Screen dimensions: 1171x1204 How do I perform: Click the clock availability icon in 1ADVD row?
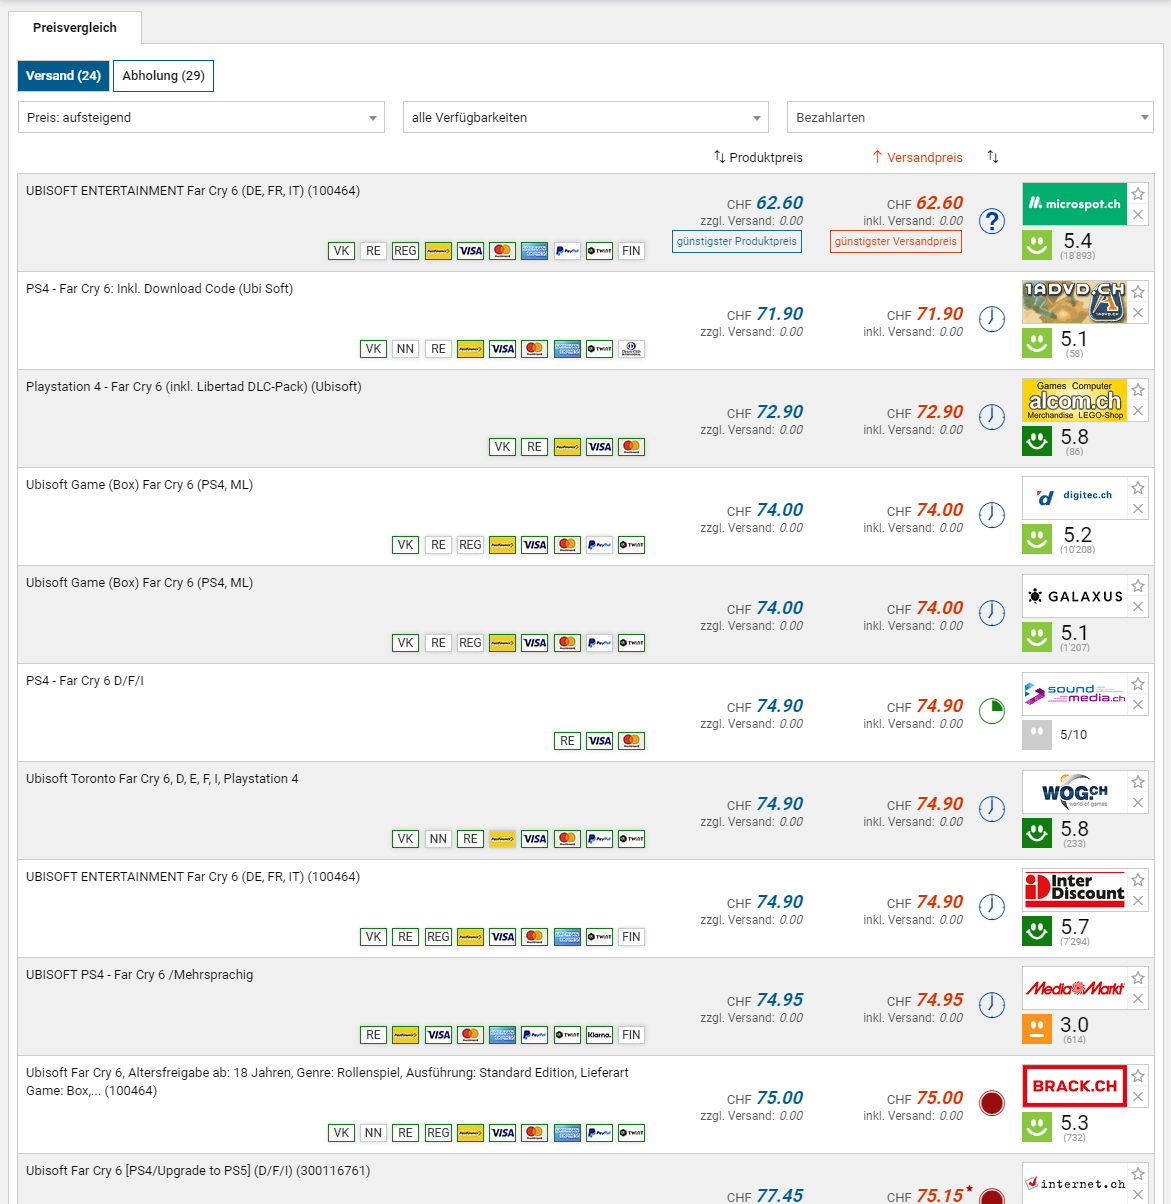tap(991, 319)
